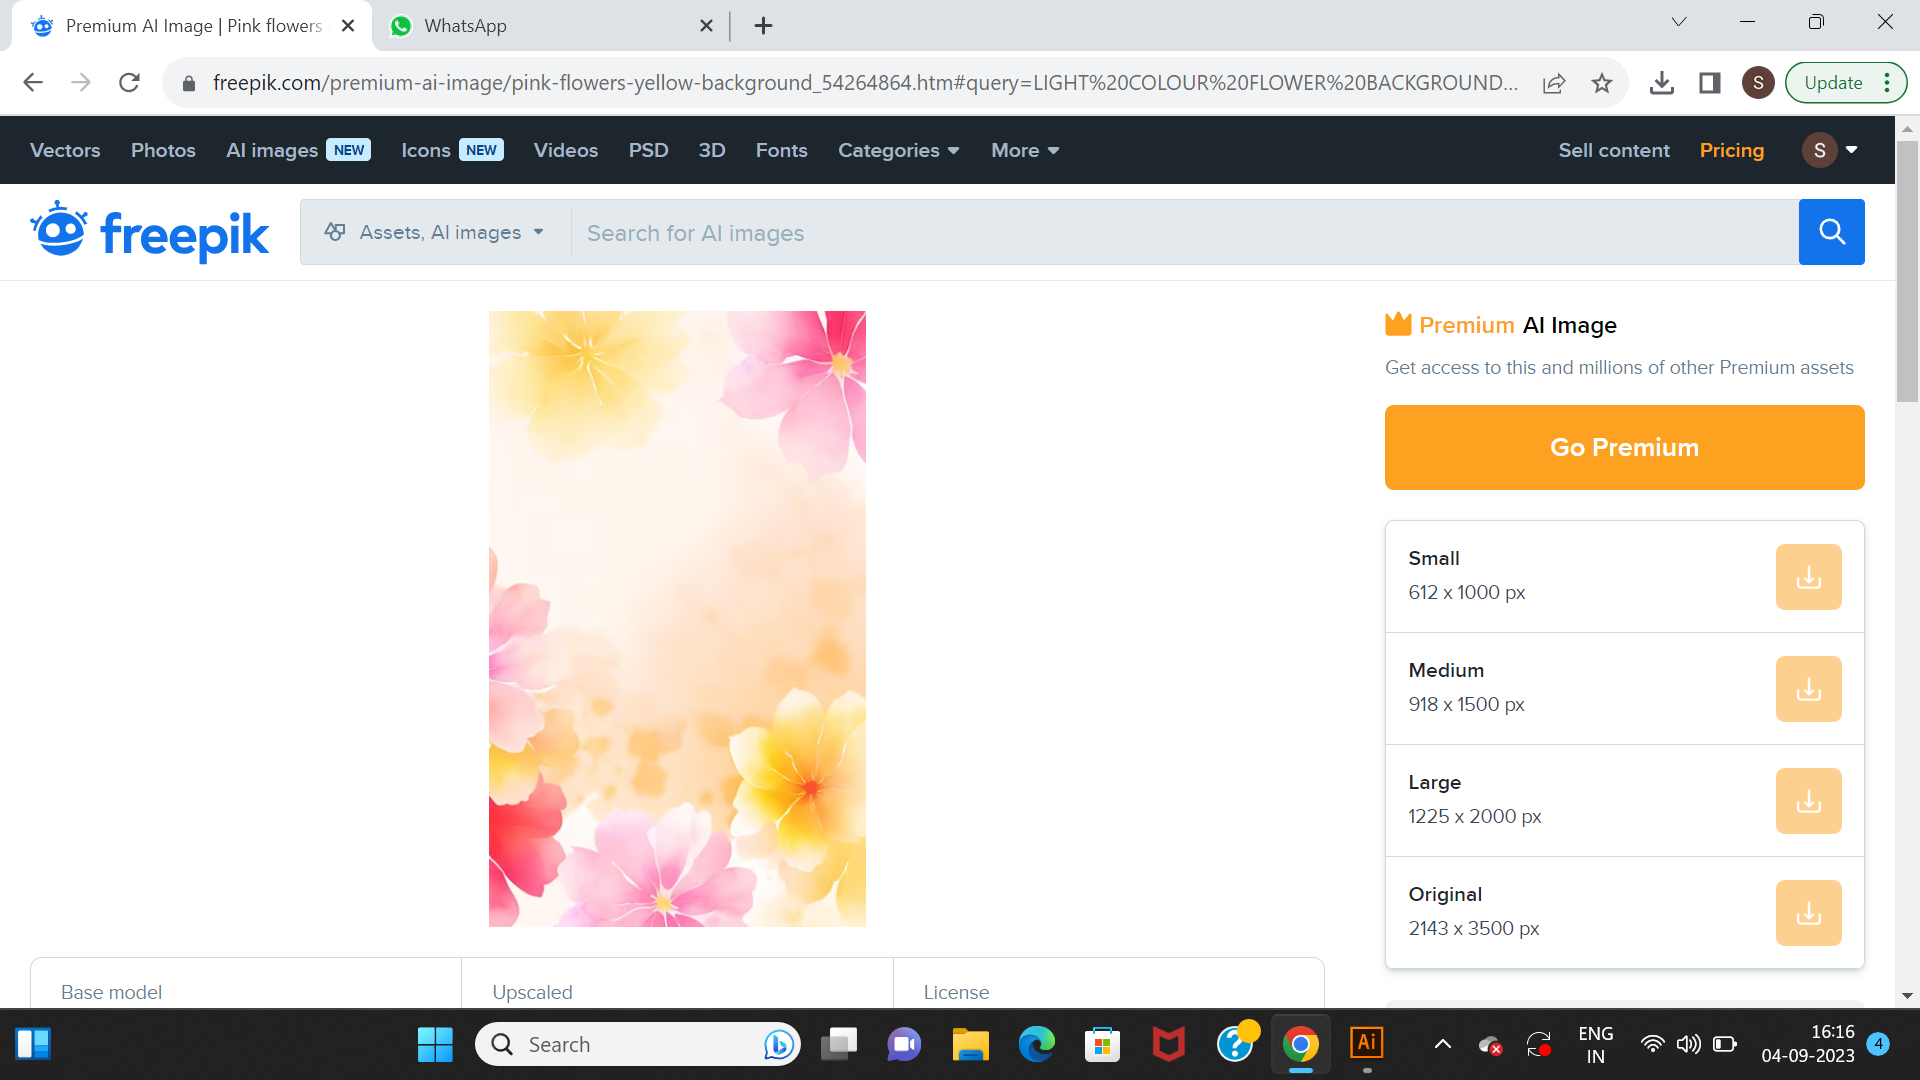Screen dimensions: 1920x1080
Task: Download the Original 2143 x 3500 size
Action: (x=1808, y=913)
